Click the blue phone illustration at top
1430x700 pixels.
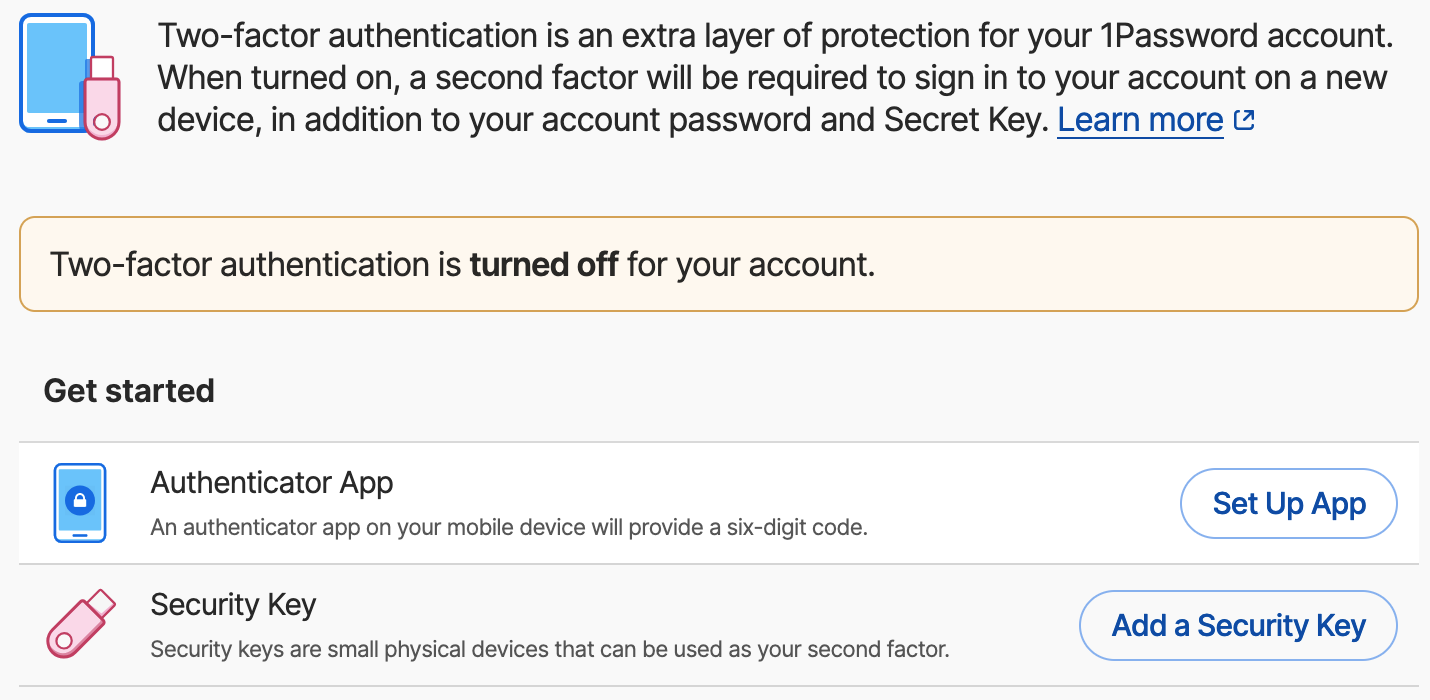click(55, 73)
